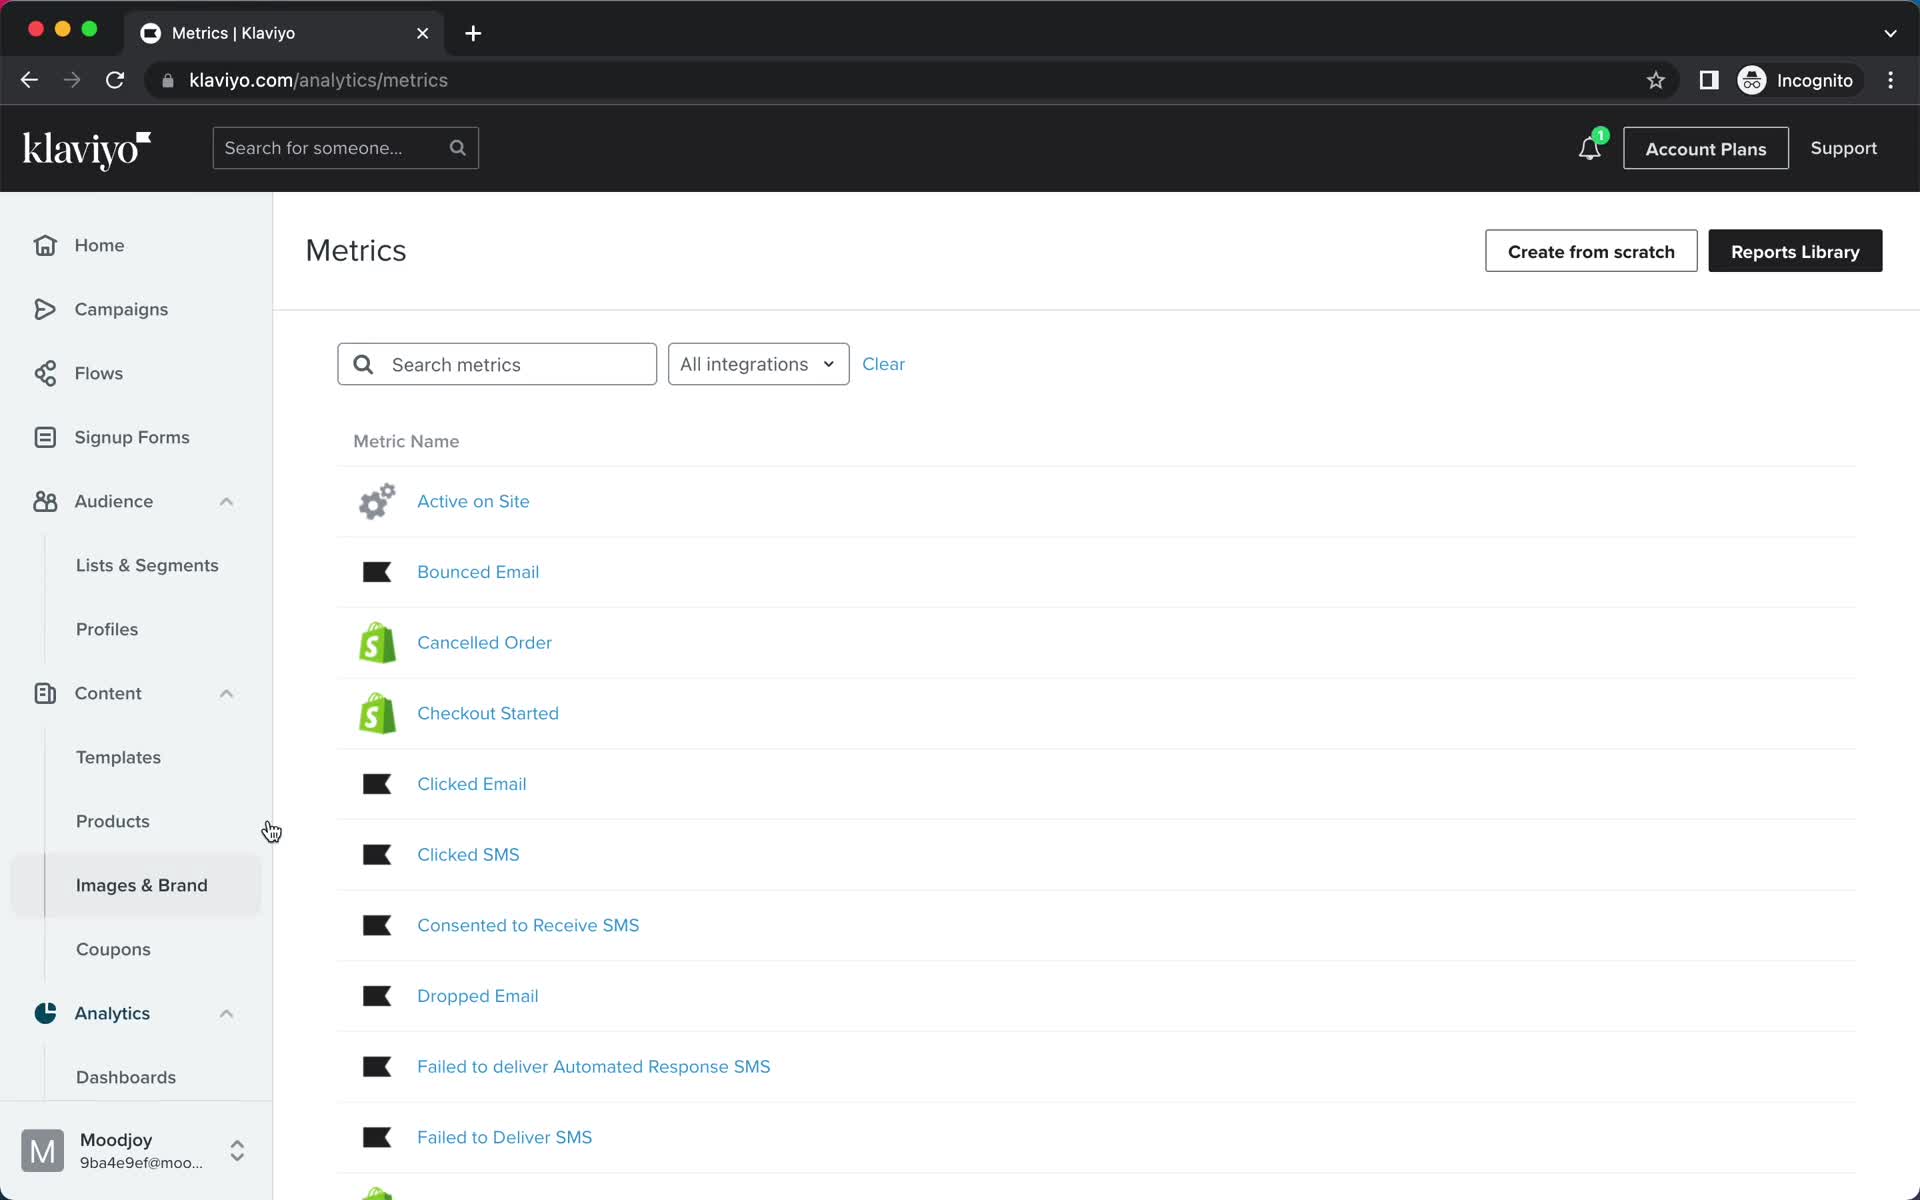Click the Search metrics input field

point(498,362)
